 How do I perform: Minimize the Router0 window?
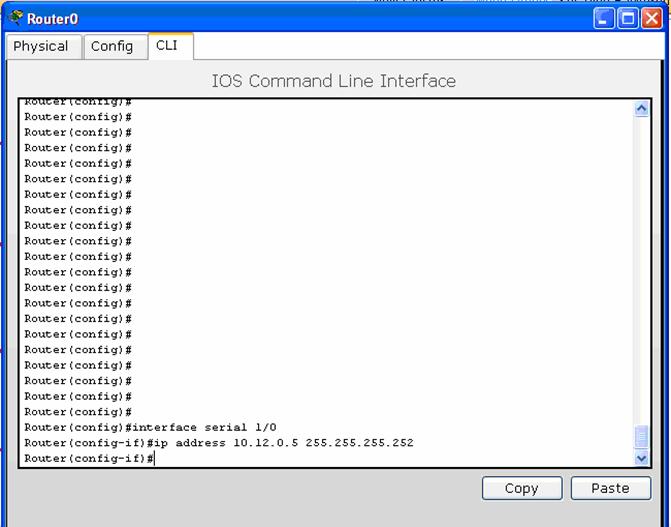point(605,18)
